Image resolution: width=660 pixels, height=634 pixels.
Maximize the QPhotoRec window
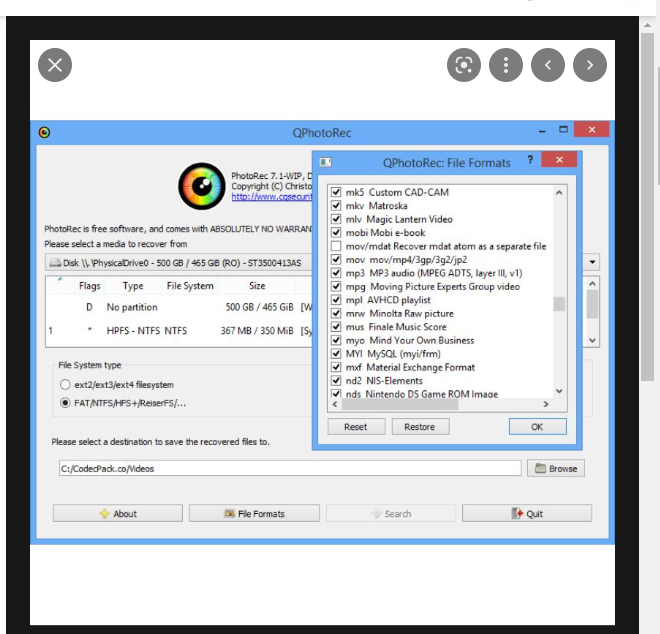(x=563, y=130)
